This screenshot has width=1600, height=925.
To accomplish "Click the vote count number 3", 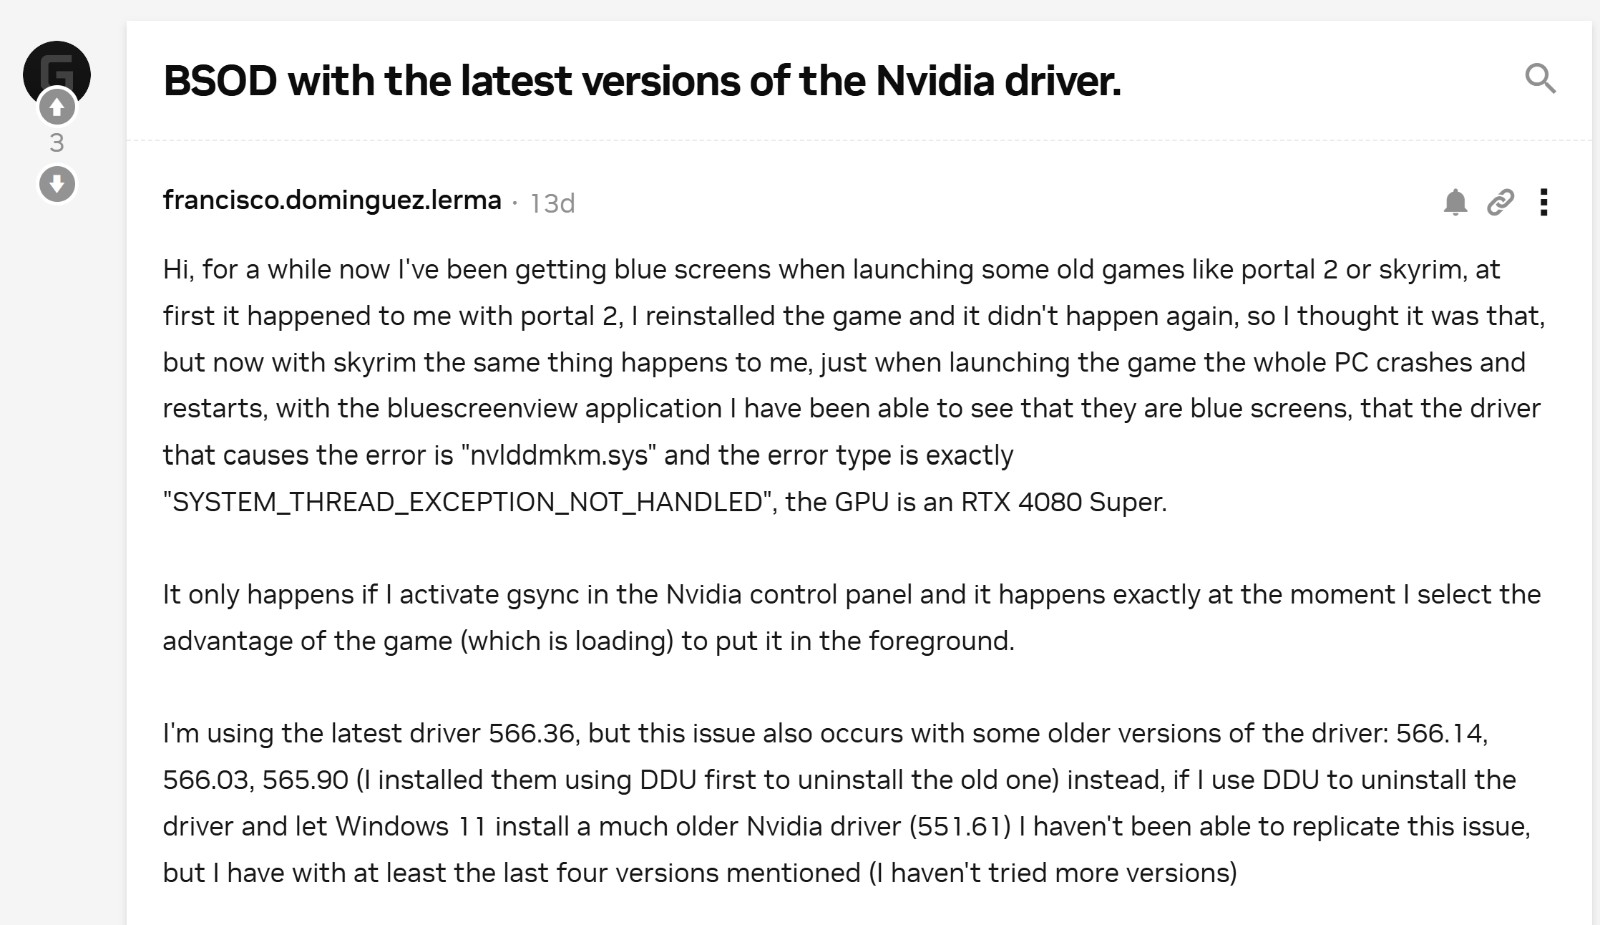I will click(57, 144).
